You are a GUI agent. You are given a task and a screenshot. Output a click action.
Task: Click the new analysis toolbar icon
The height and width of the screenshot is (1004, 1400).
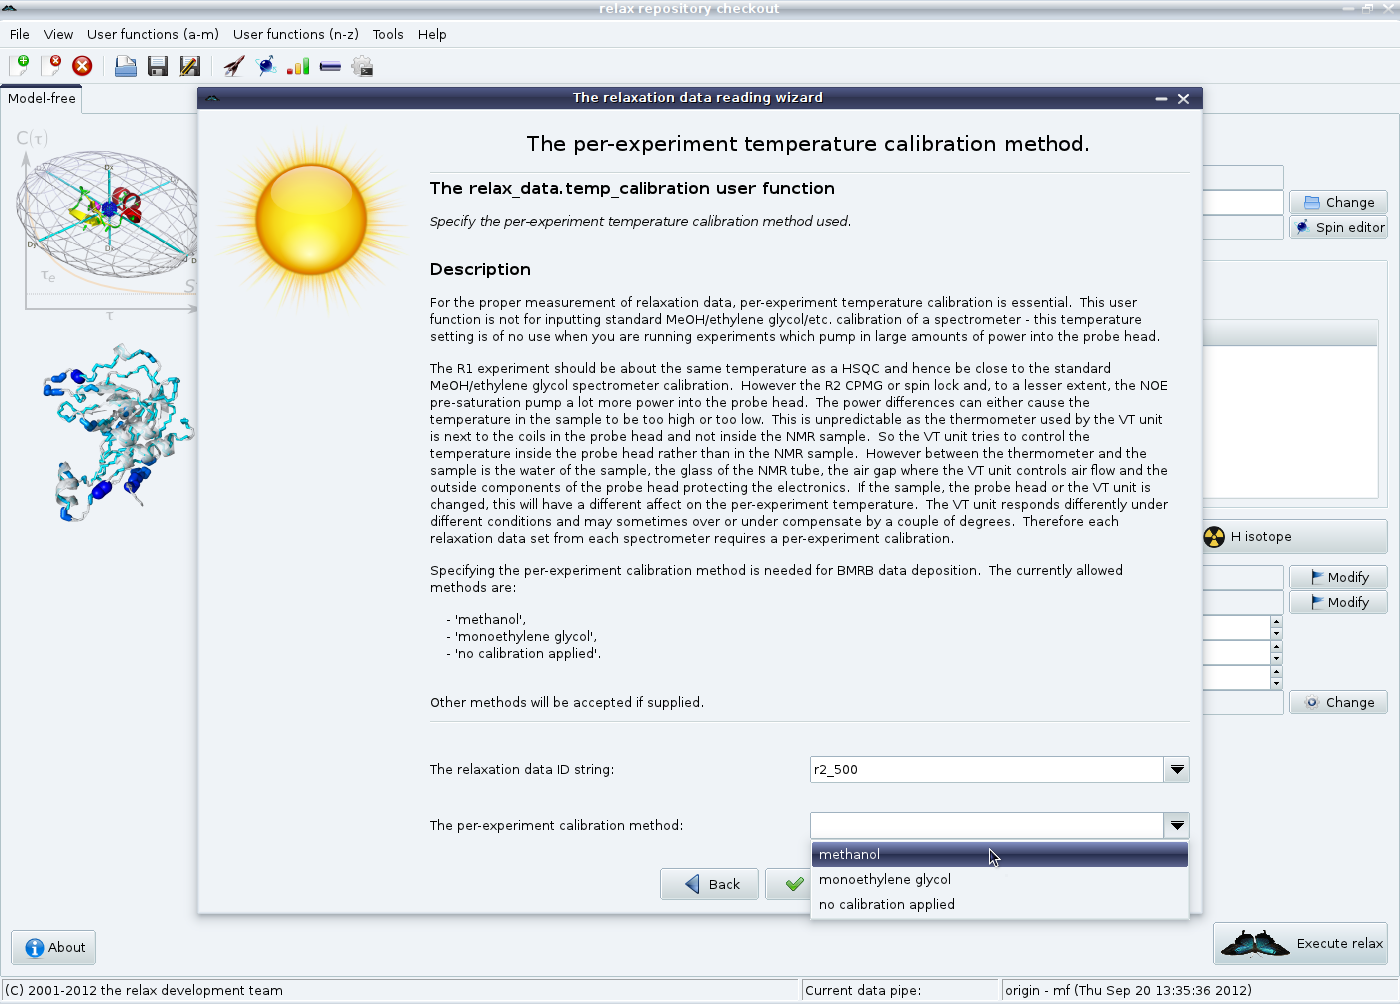(19, 66)
